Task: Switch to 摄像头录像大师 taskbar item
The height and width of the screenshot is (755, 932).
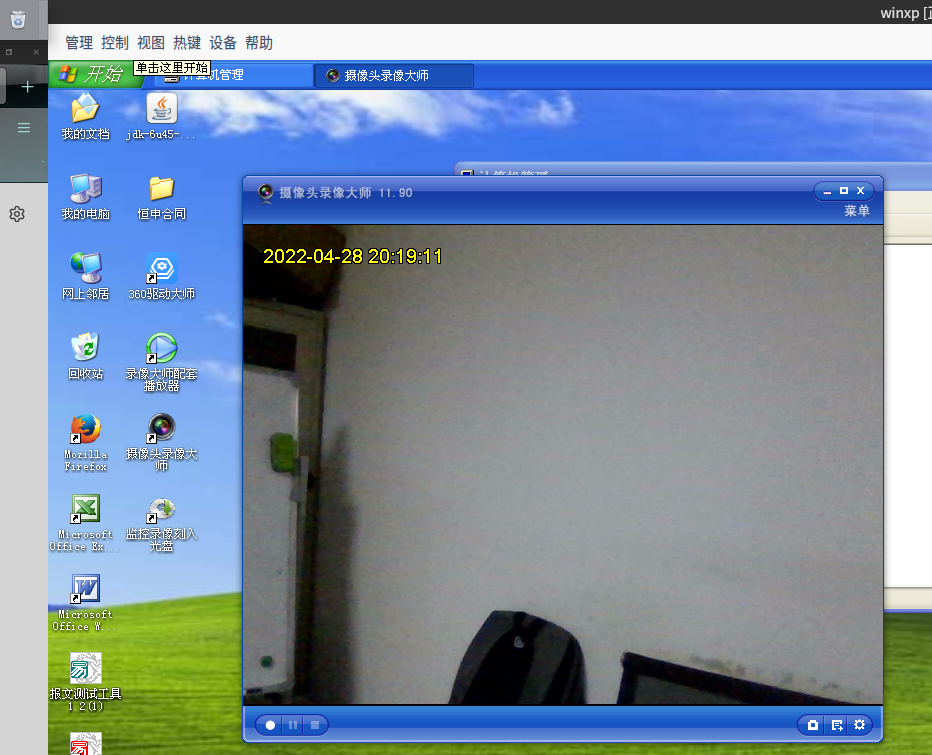Action: click(x=393, y=76)
